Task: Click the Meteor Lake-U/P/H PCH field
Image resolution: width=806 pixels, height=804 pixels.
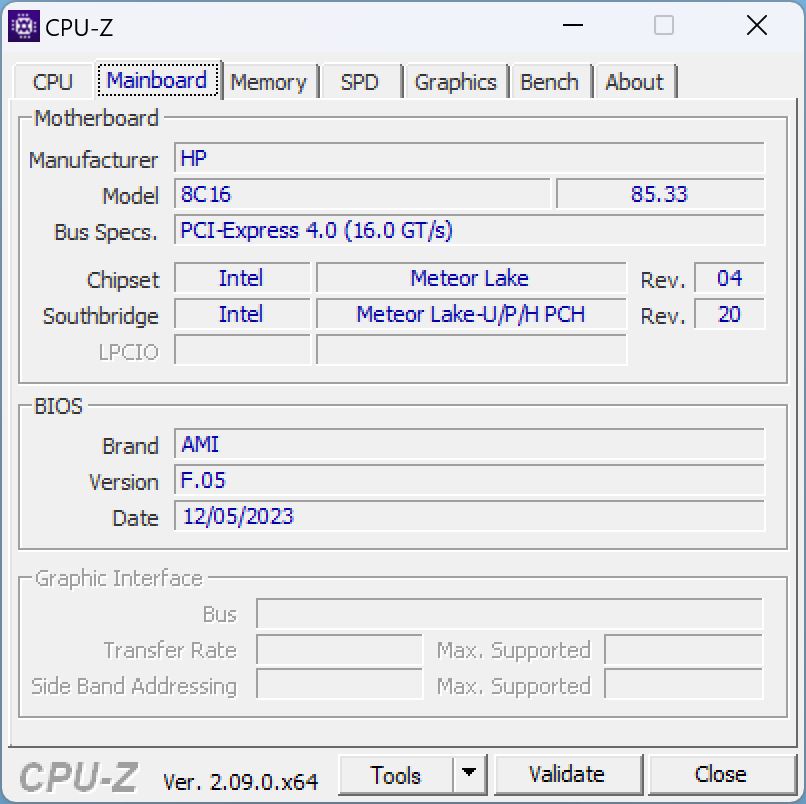Action: [x=471, y=314]
